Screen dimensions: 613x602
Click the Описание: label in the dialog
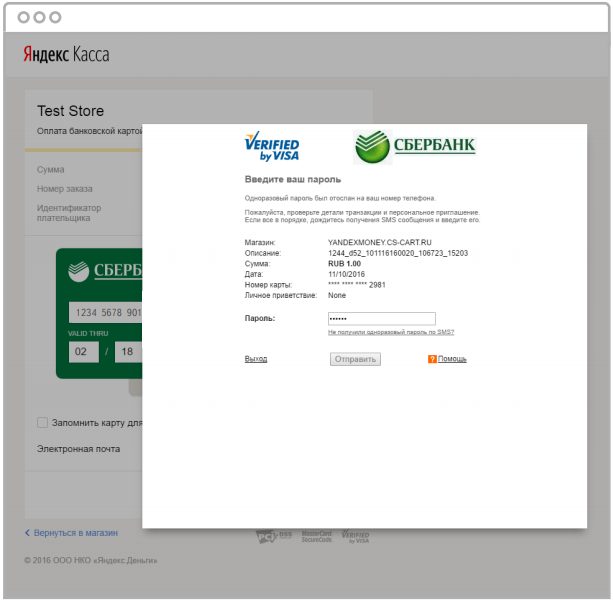coord(263,253)
